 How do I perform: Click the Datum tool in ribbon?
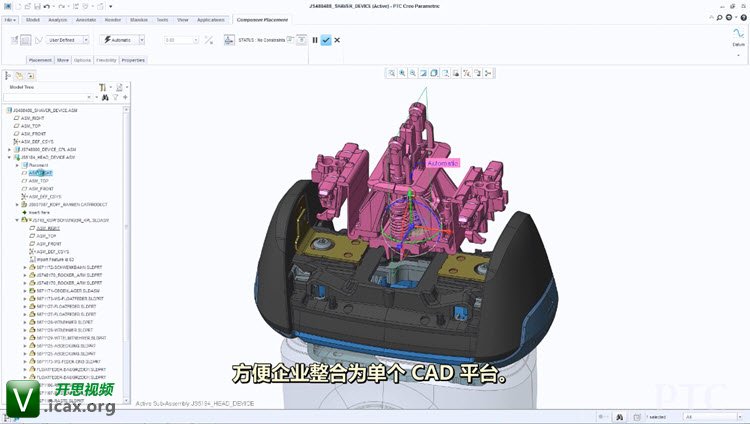tap(738, 36)
